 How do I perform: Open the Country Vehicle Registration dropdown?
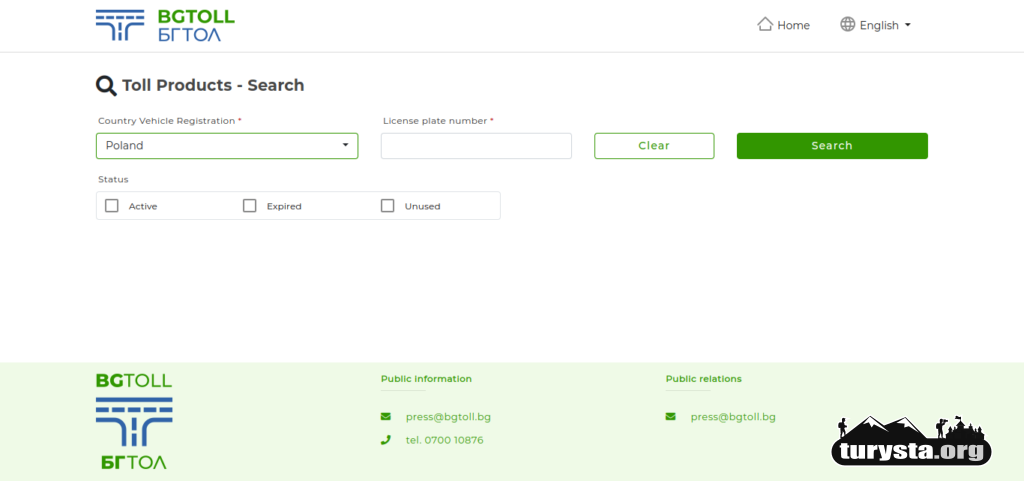coord(227,146)
